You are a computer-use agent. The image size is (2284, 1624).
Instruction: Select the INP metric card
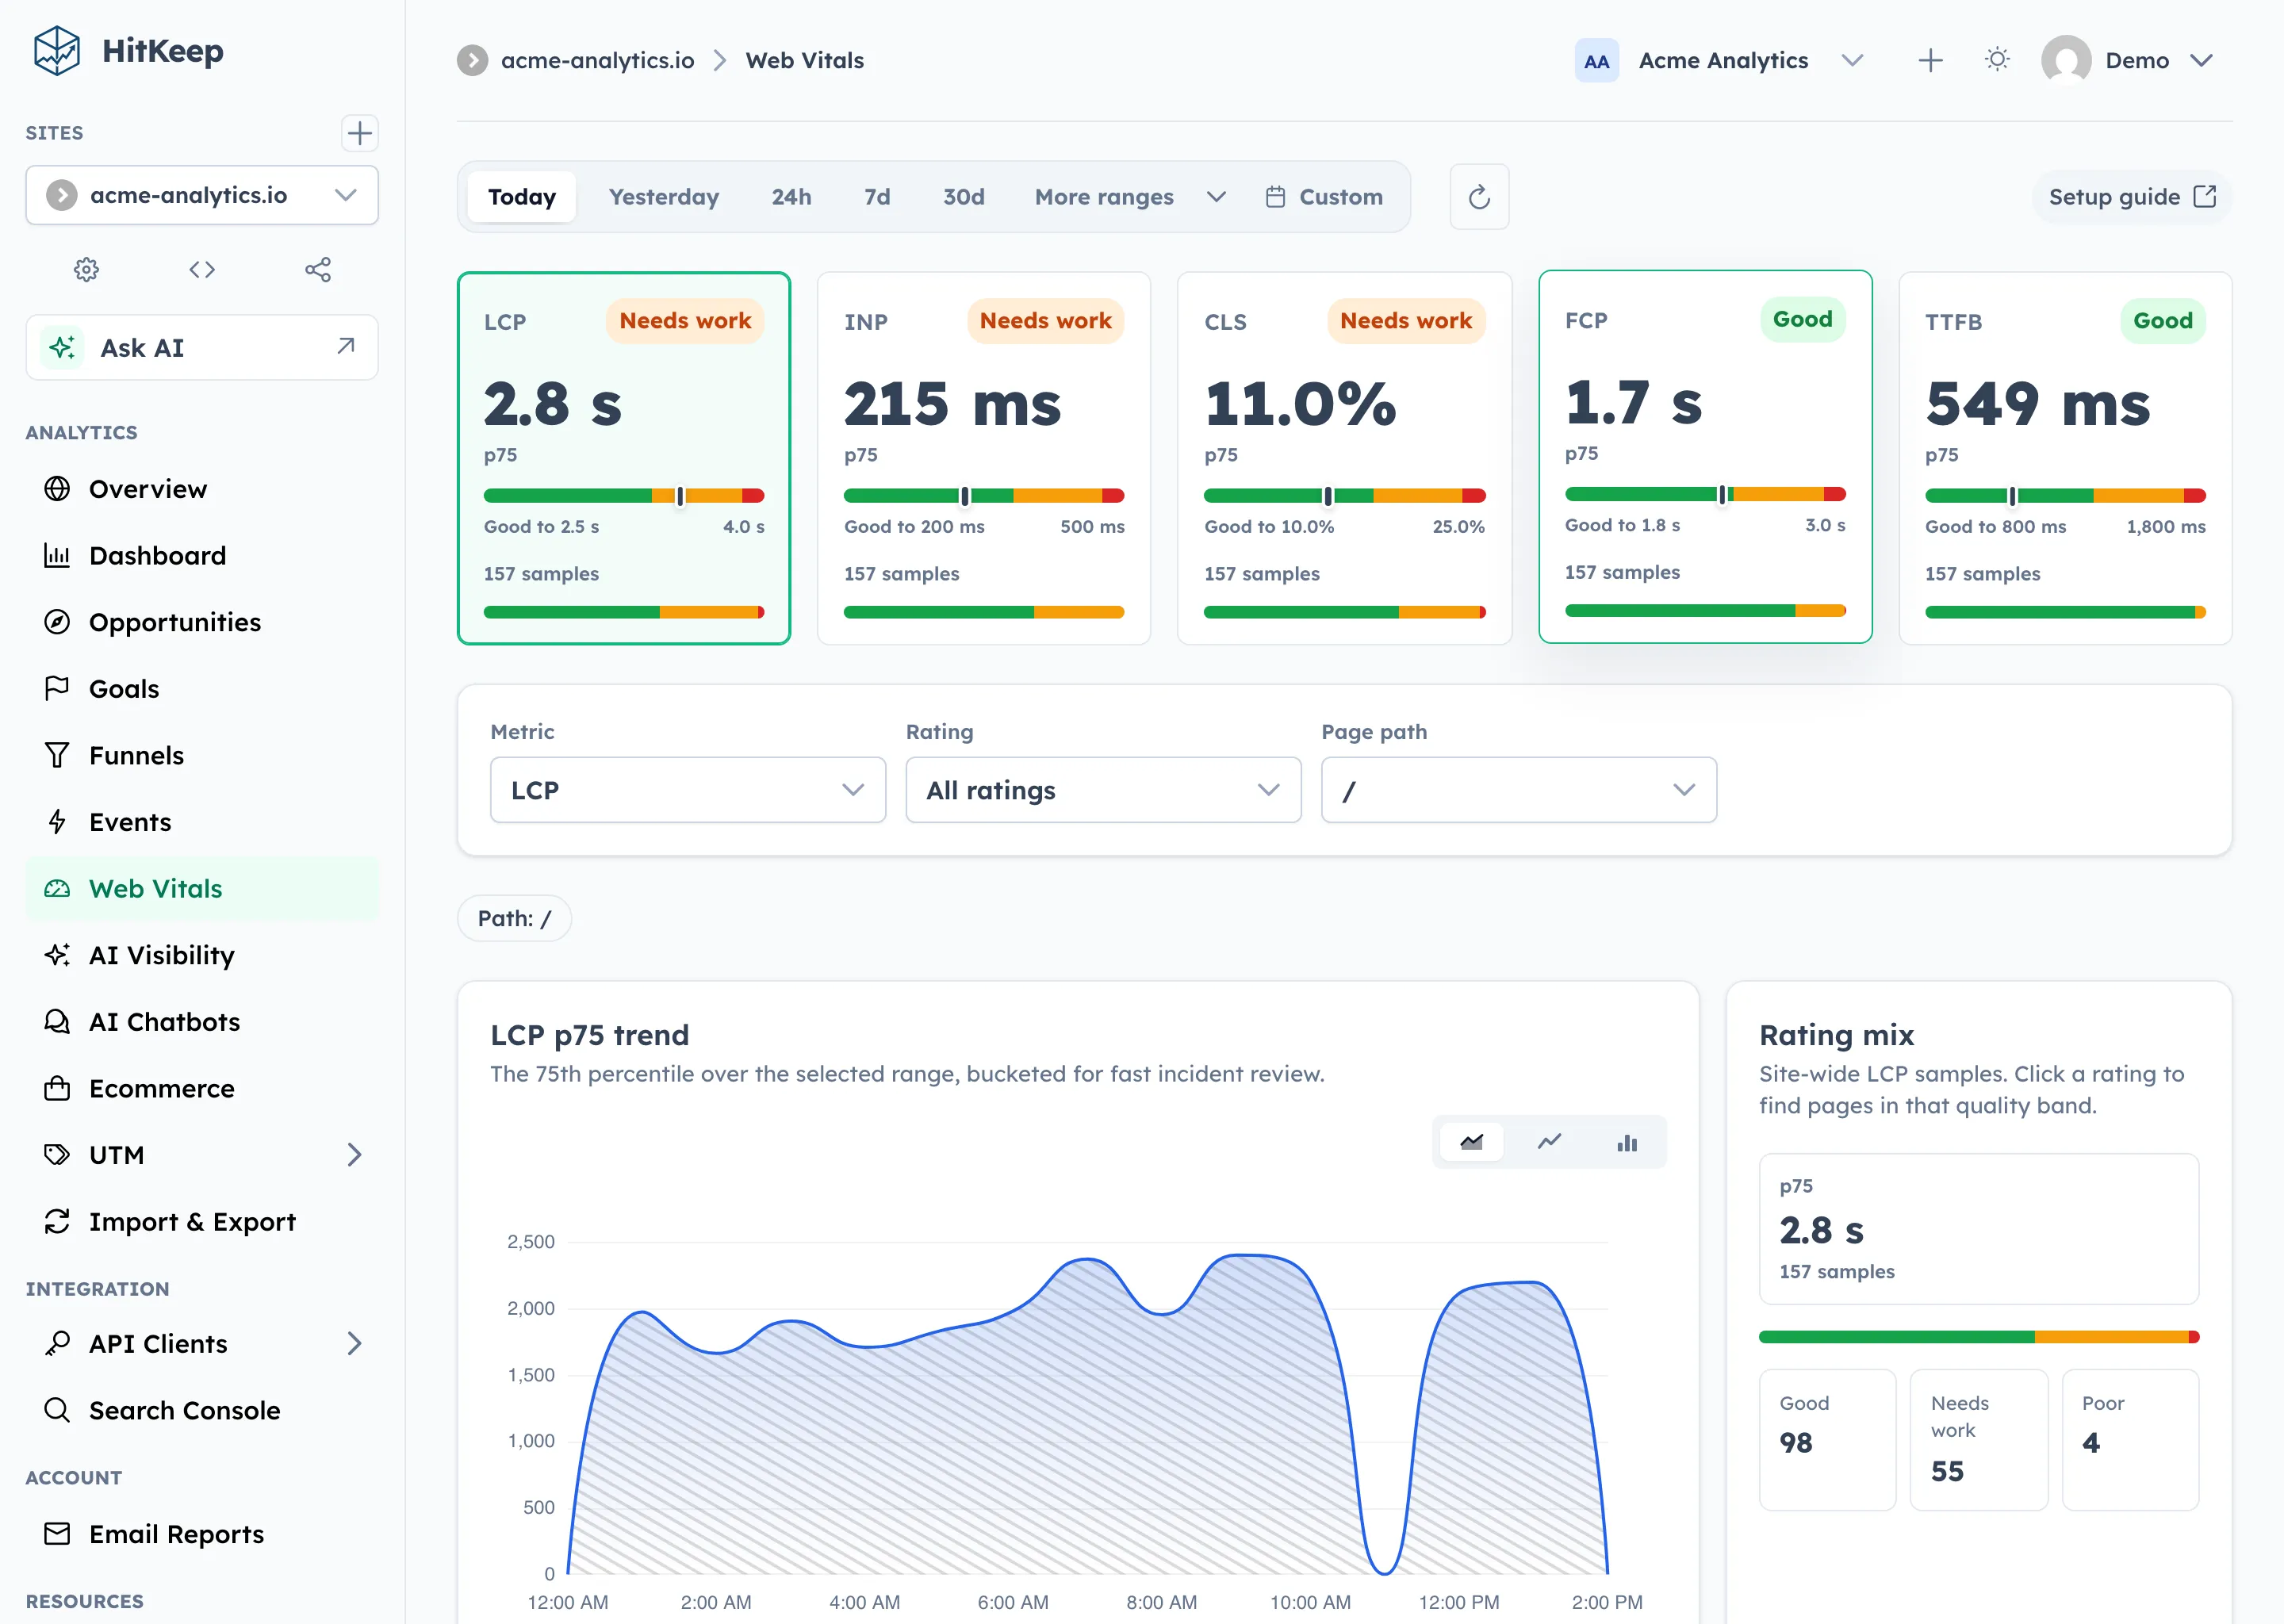coord(984,458)
